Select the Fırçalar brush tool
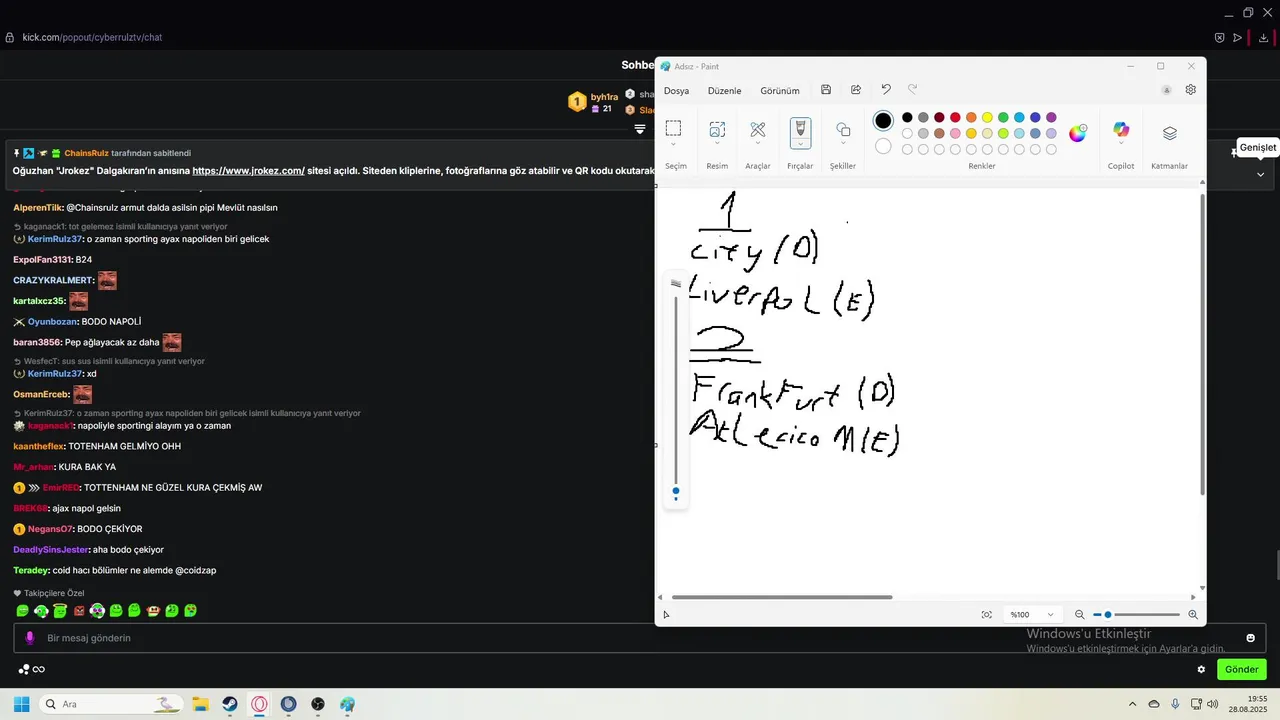 [800, 127]
